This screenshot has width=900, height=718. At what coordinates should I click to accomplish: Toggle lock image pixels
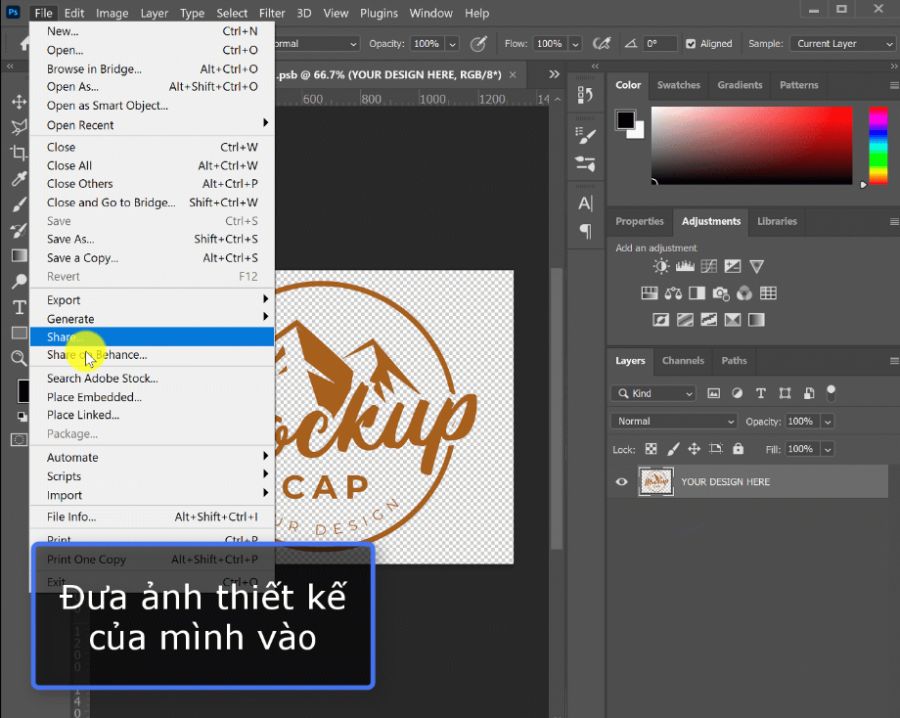673,449
